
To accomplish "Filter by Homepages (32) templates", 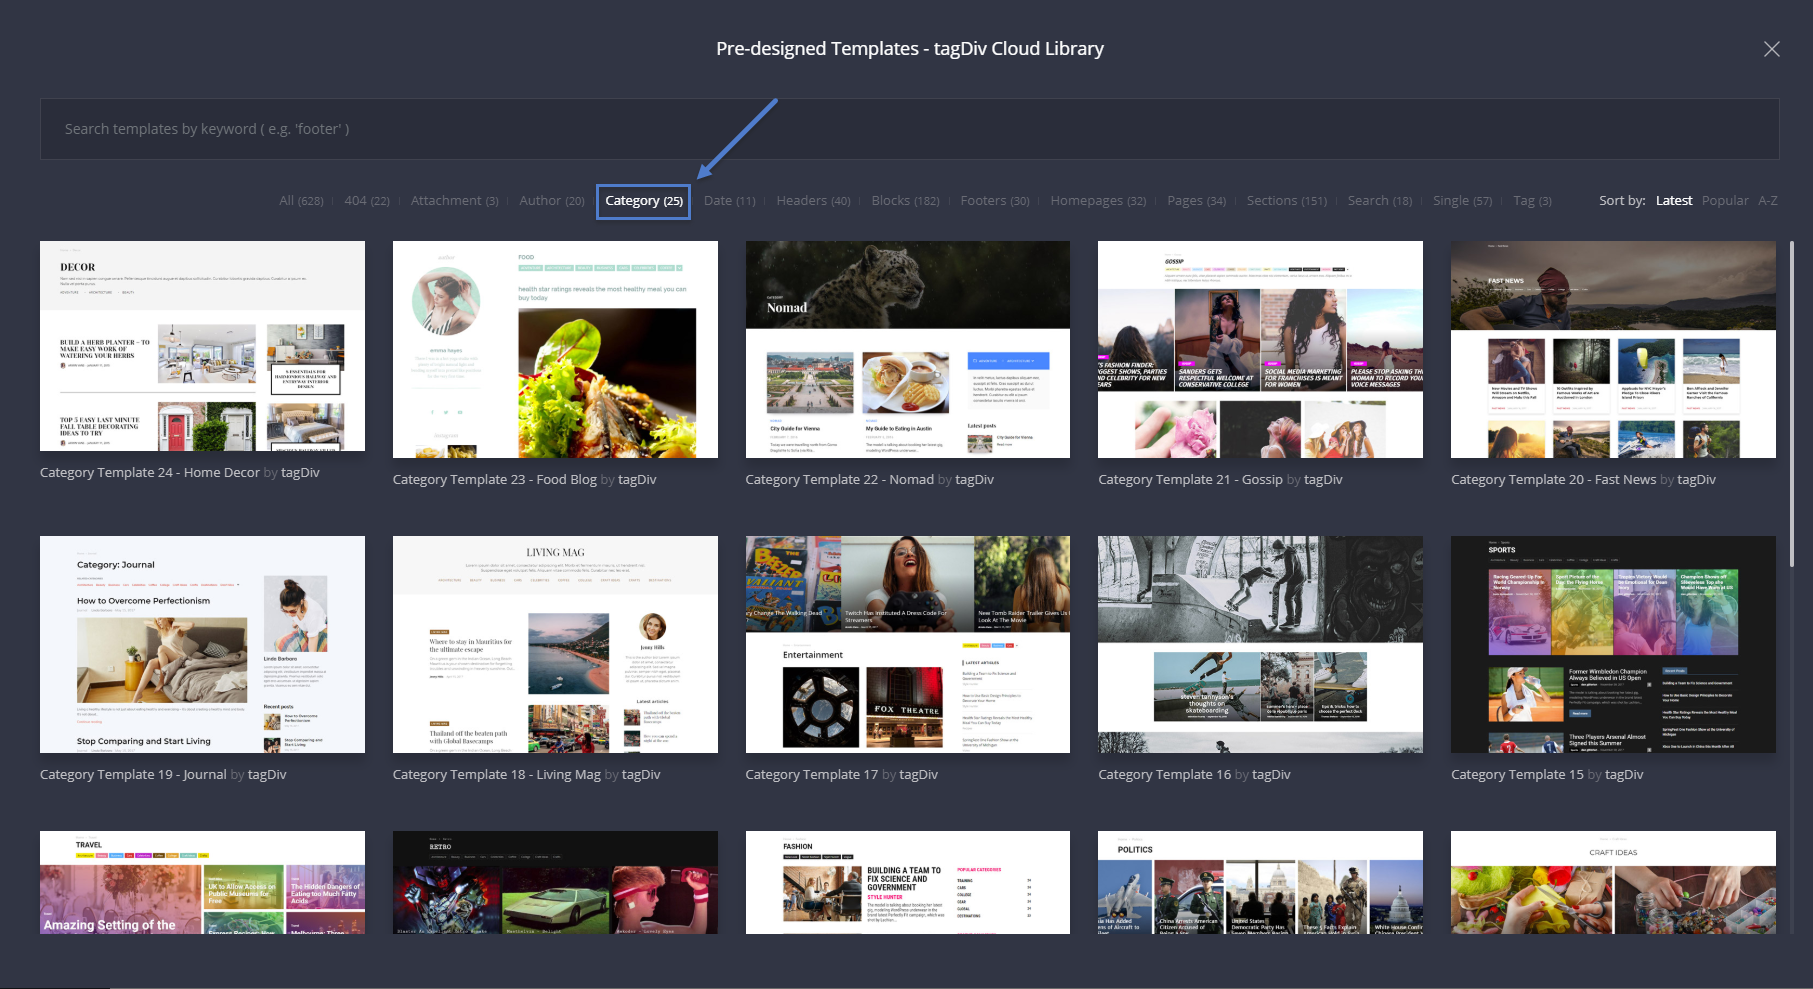I will click(1098, 201).
